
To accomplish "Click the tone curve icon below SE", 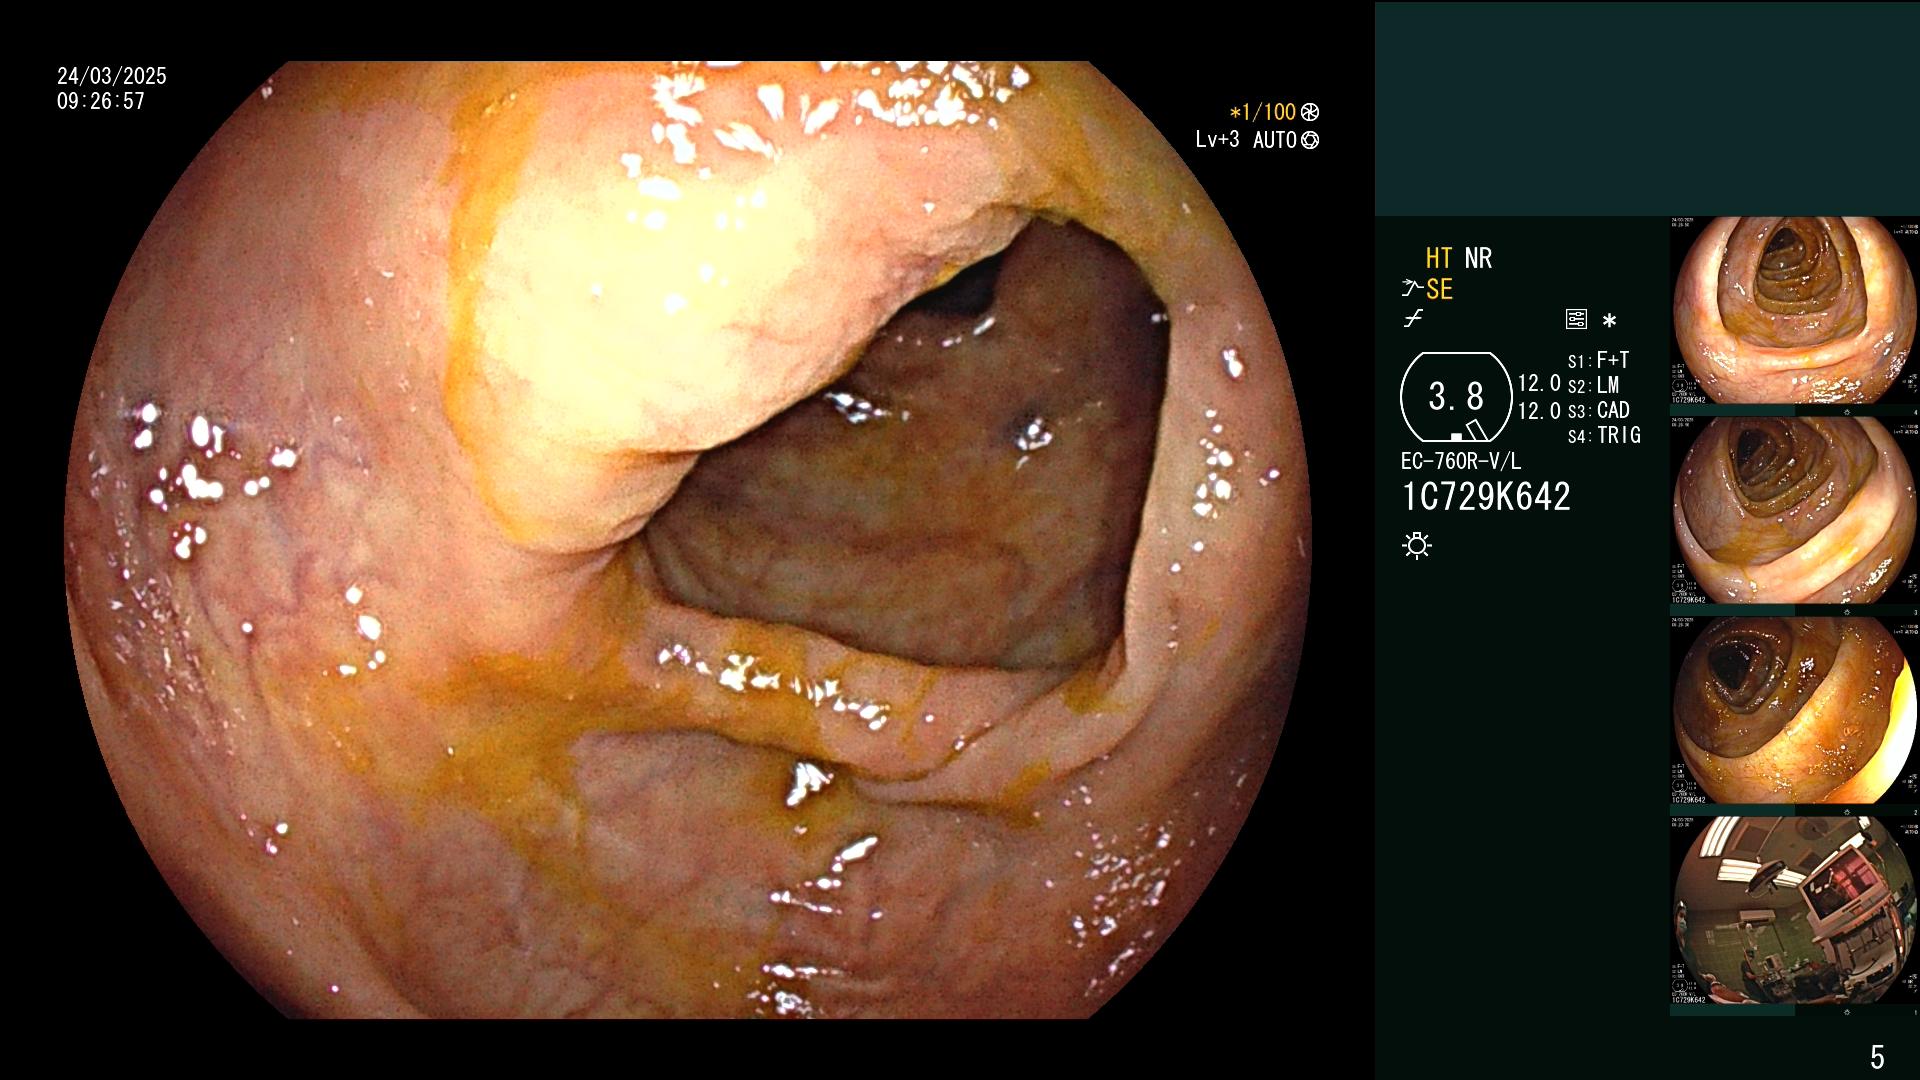I will click(1413, 319).
